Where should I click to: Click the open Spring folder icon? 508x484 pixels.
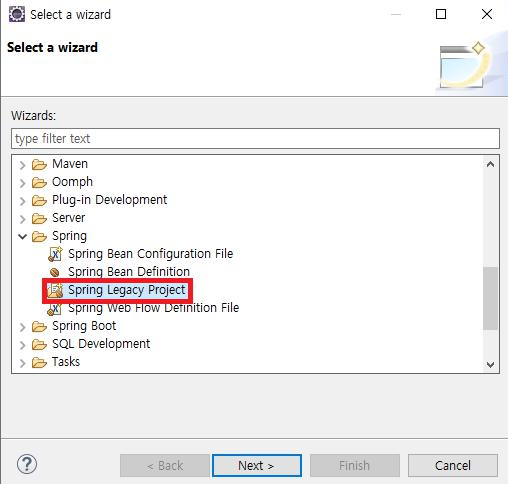tap(39, 236)
